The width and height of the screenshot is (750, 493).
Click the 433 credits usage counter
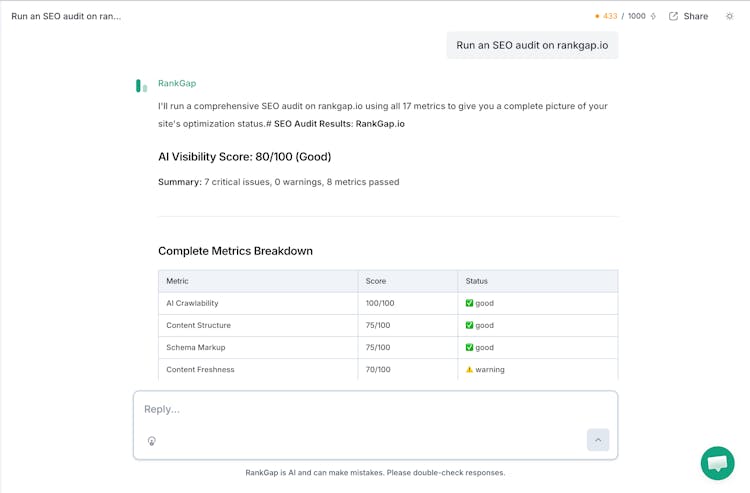tap(610, 16)
